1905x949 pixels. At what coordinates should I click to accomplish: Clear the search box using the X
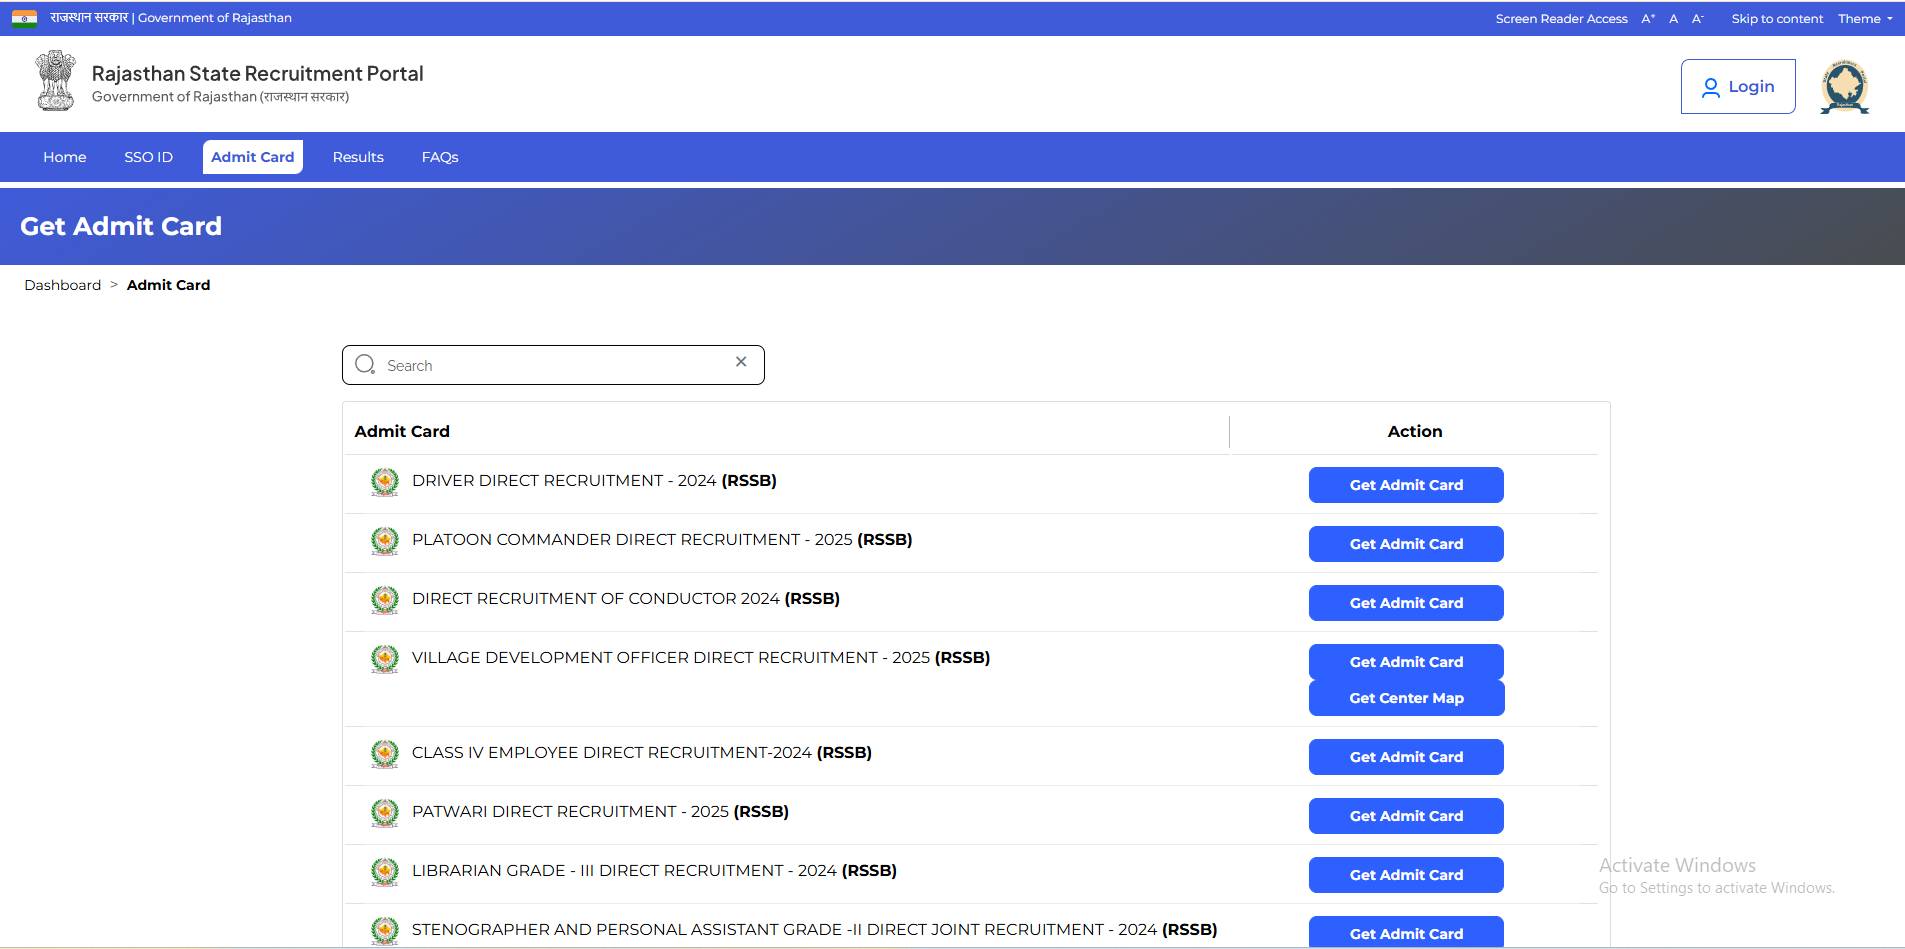coord(741,362)
